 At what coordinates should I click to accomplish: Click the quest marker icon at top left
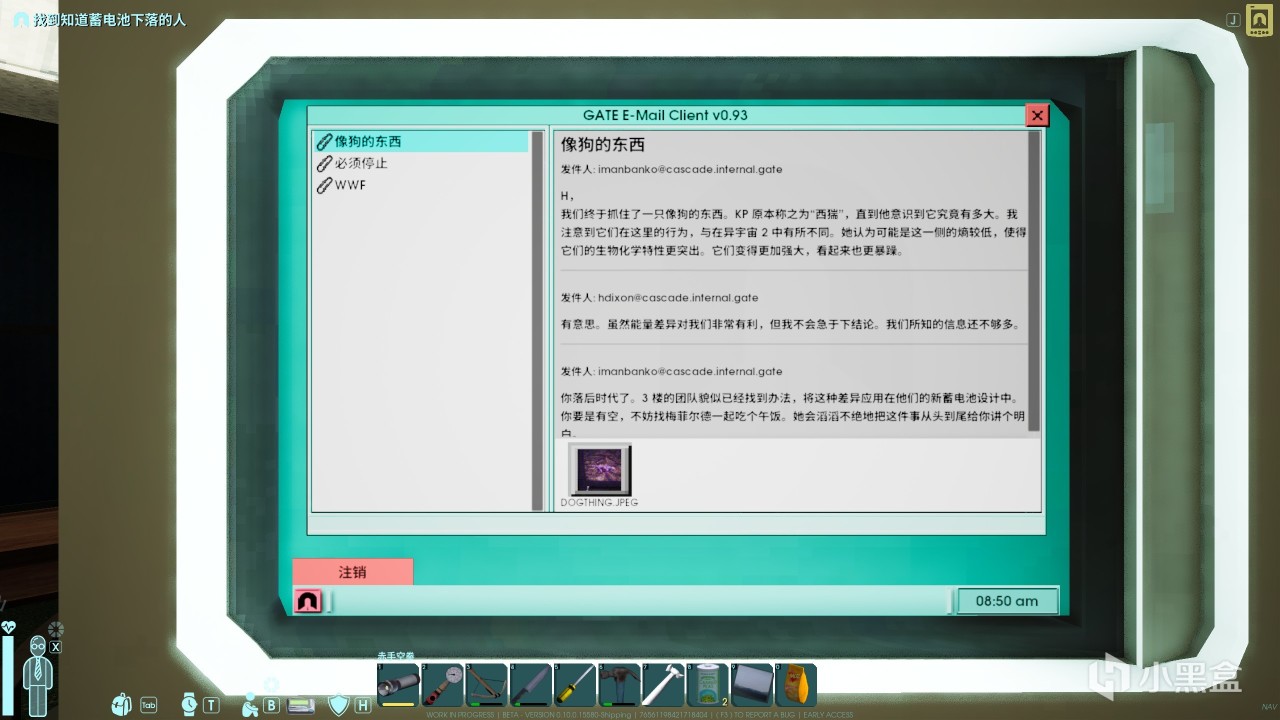[x=21, y=20]
